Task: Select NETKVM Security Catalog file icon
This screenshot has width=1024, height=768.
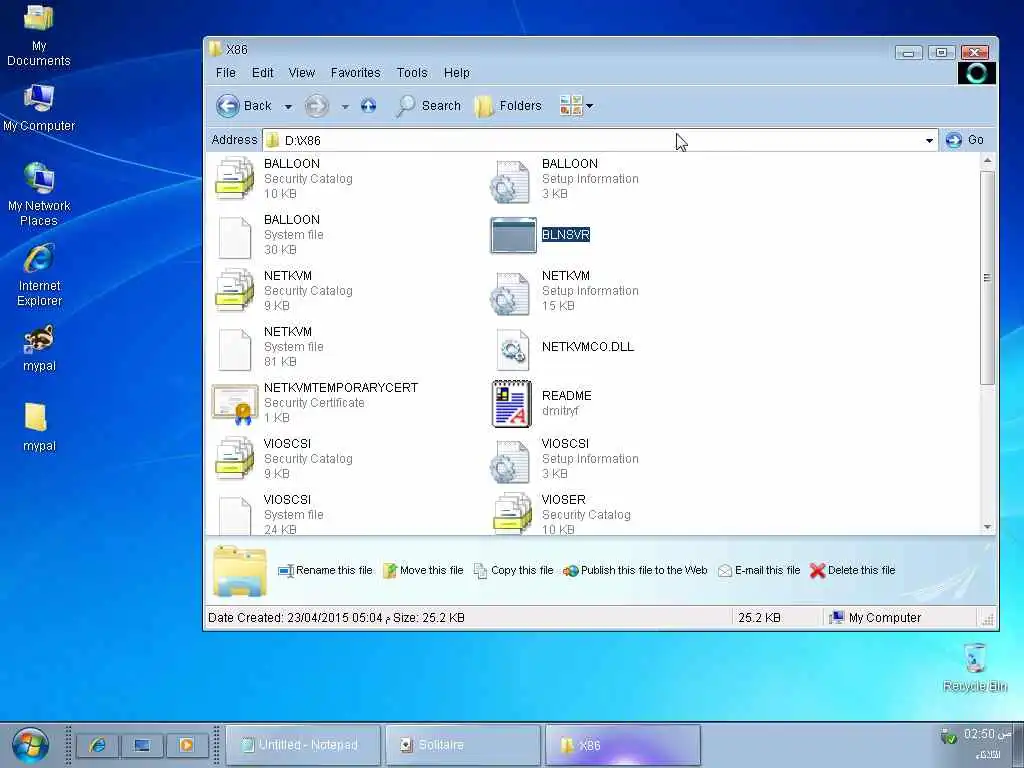Action: (x=234, y=290)
